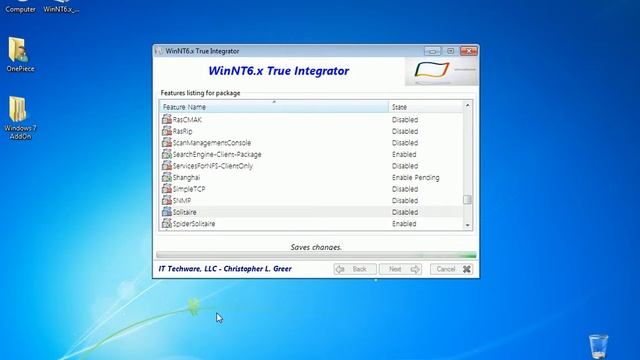Select the ScanManagementConsole feature name
This screenshot has width=640, height=360.
[x=212, y=143]
